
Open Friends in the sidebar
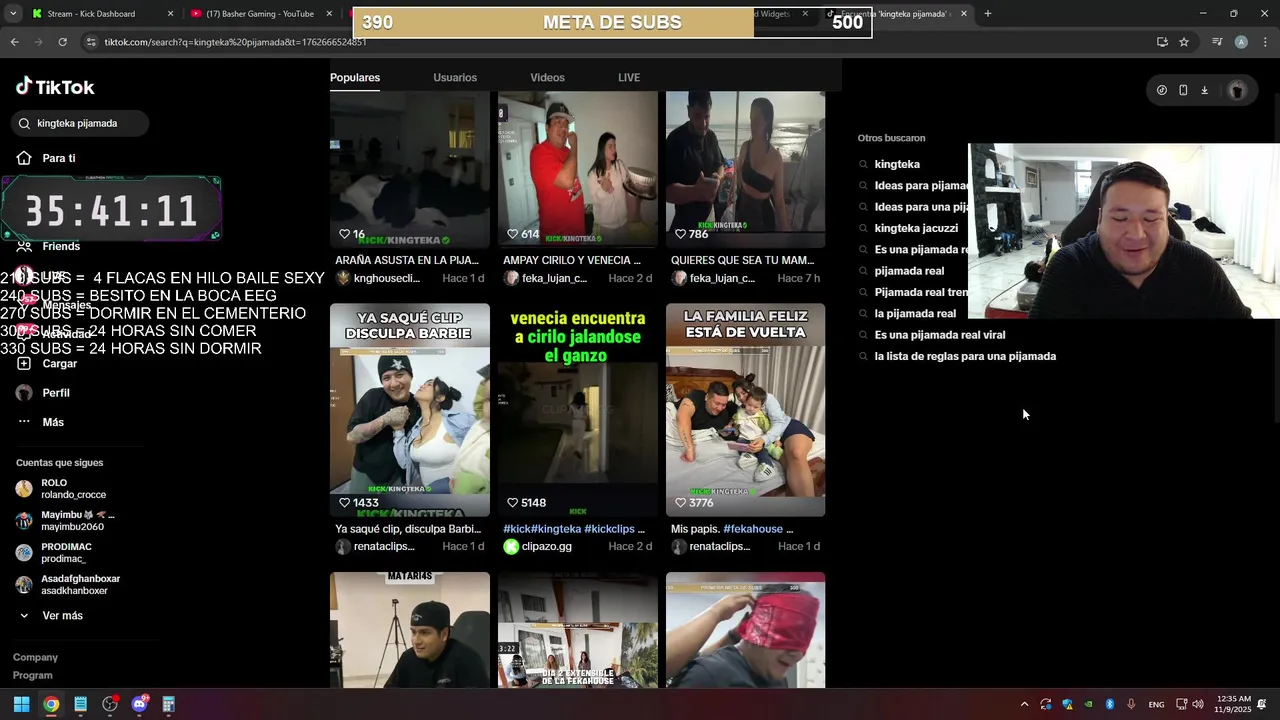48,246
